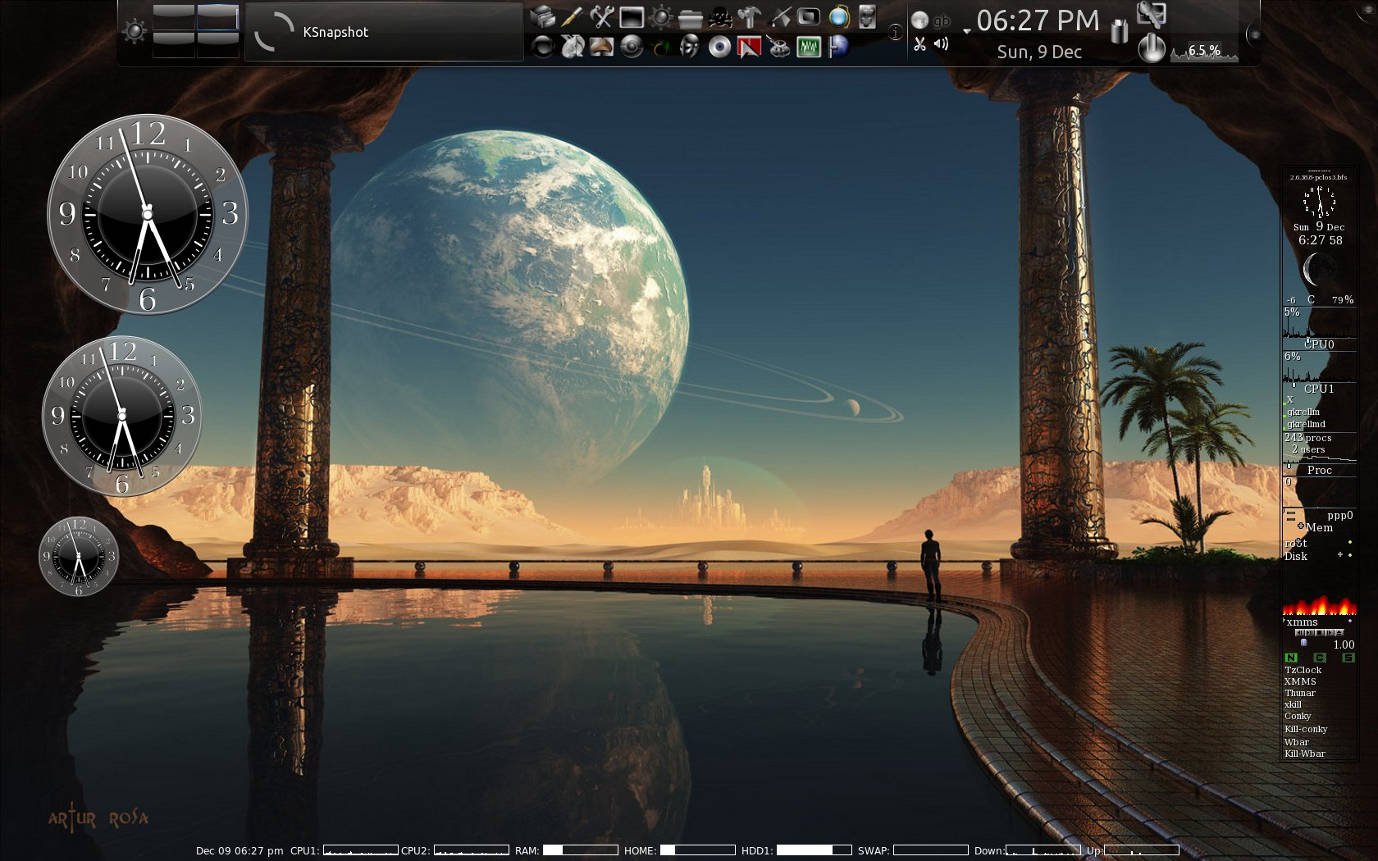Click the speaker volume tray icon
The image size is (1378, 861).
pyautogui.click(x=942, y=44)
